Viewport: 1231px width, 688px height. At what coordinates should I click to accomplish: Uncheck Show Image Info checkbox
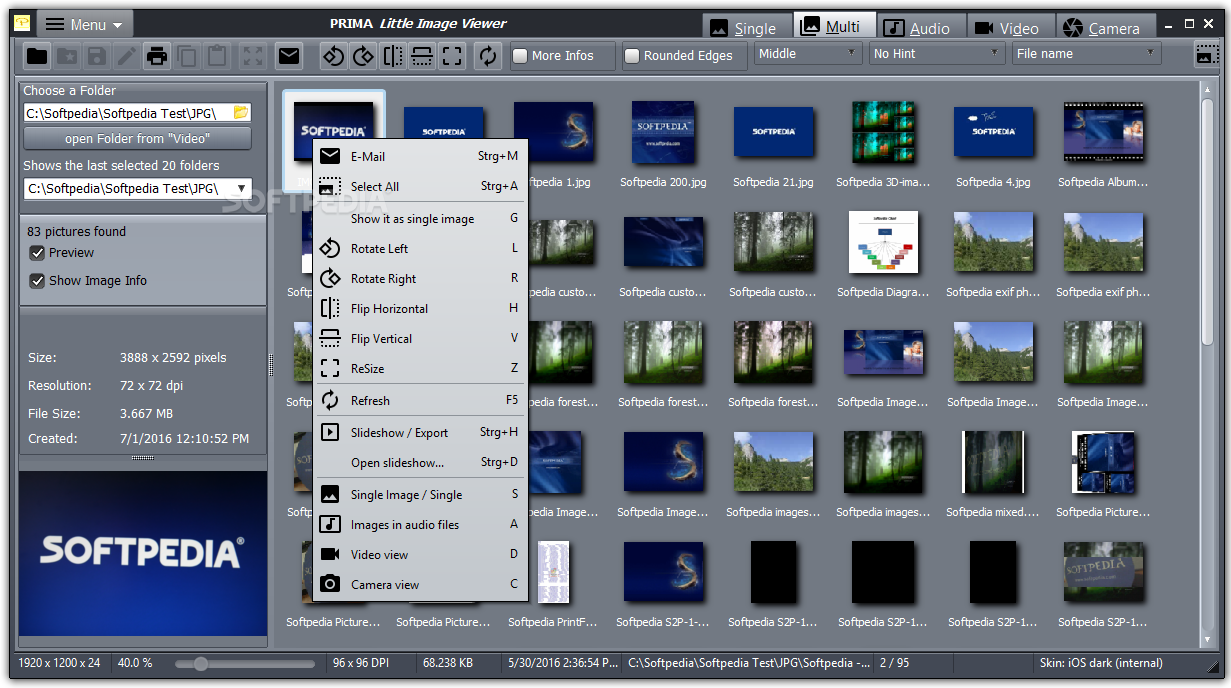(37, 281)
